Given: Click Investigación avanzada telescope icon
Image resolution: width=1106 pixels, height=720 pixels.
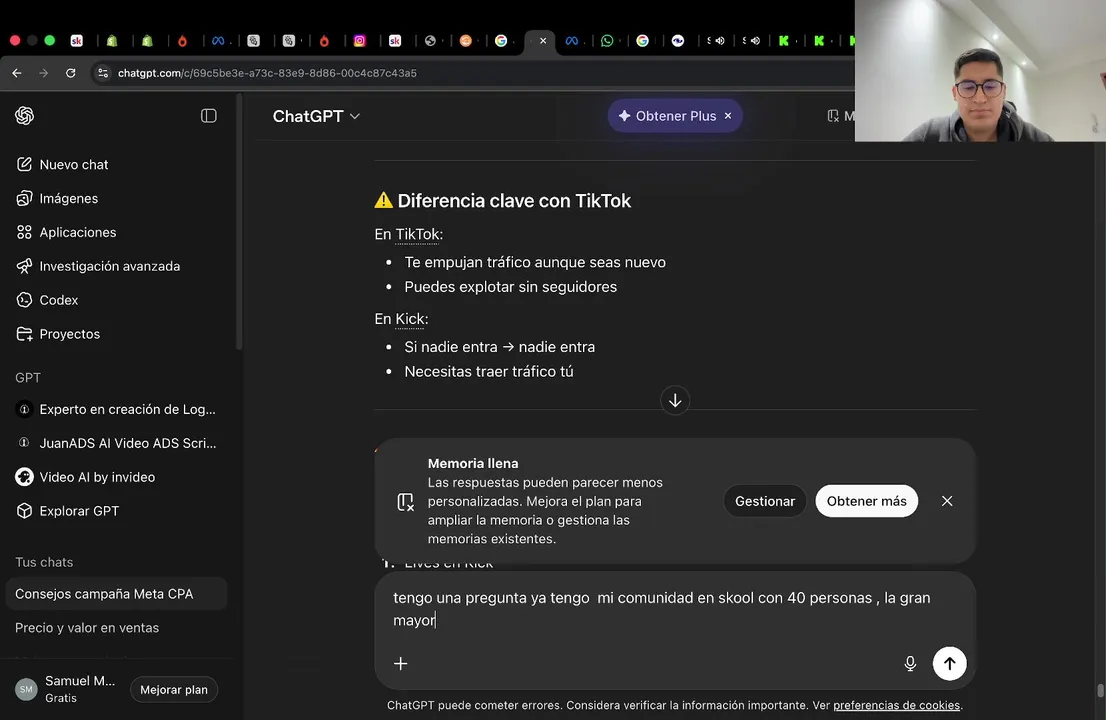Looking at the screenshot, I should (24, 266).
